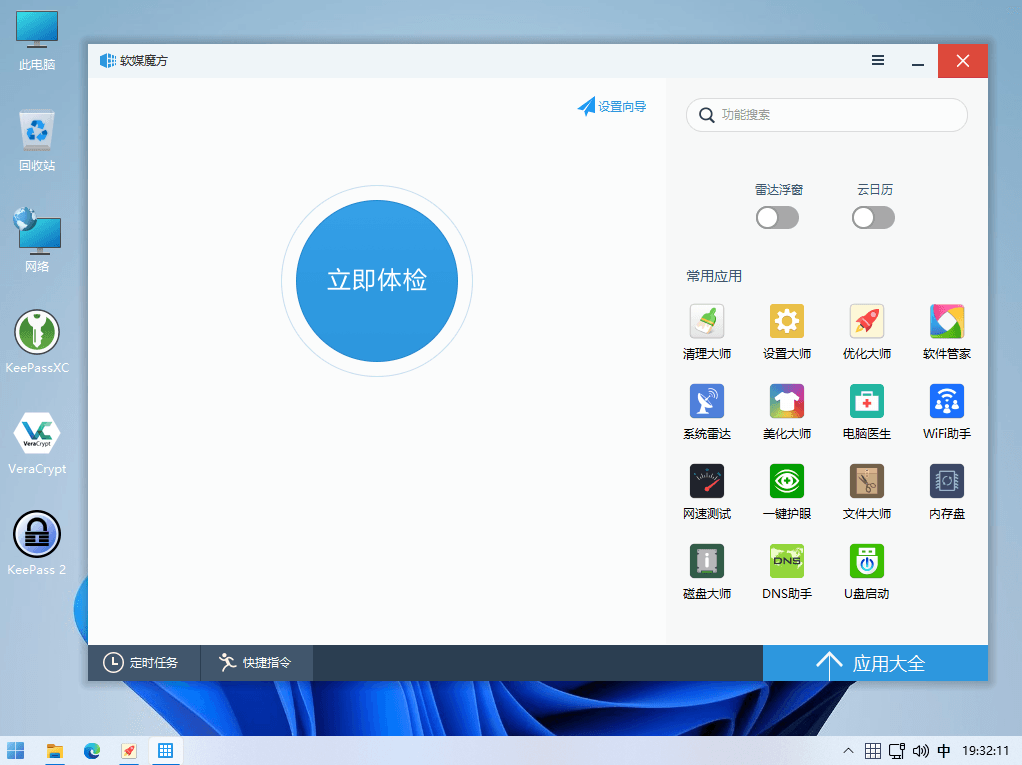Image resolution: width=1022 pixels, height=765 pixels.
Task: Open the clock showing 19:32:11
Action: pos(986,751)
